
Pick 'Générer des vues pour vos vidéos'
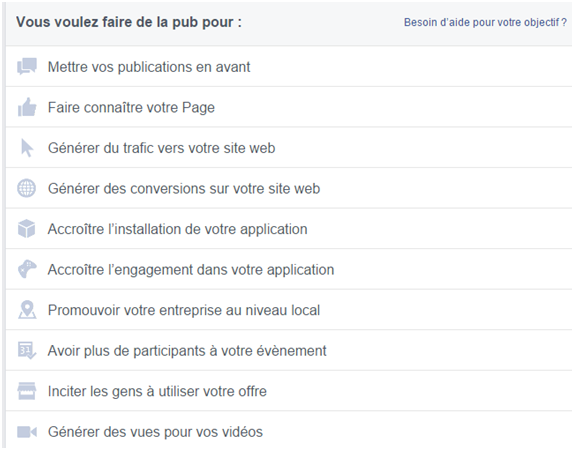pos(289,431)
